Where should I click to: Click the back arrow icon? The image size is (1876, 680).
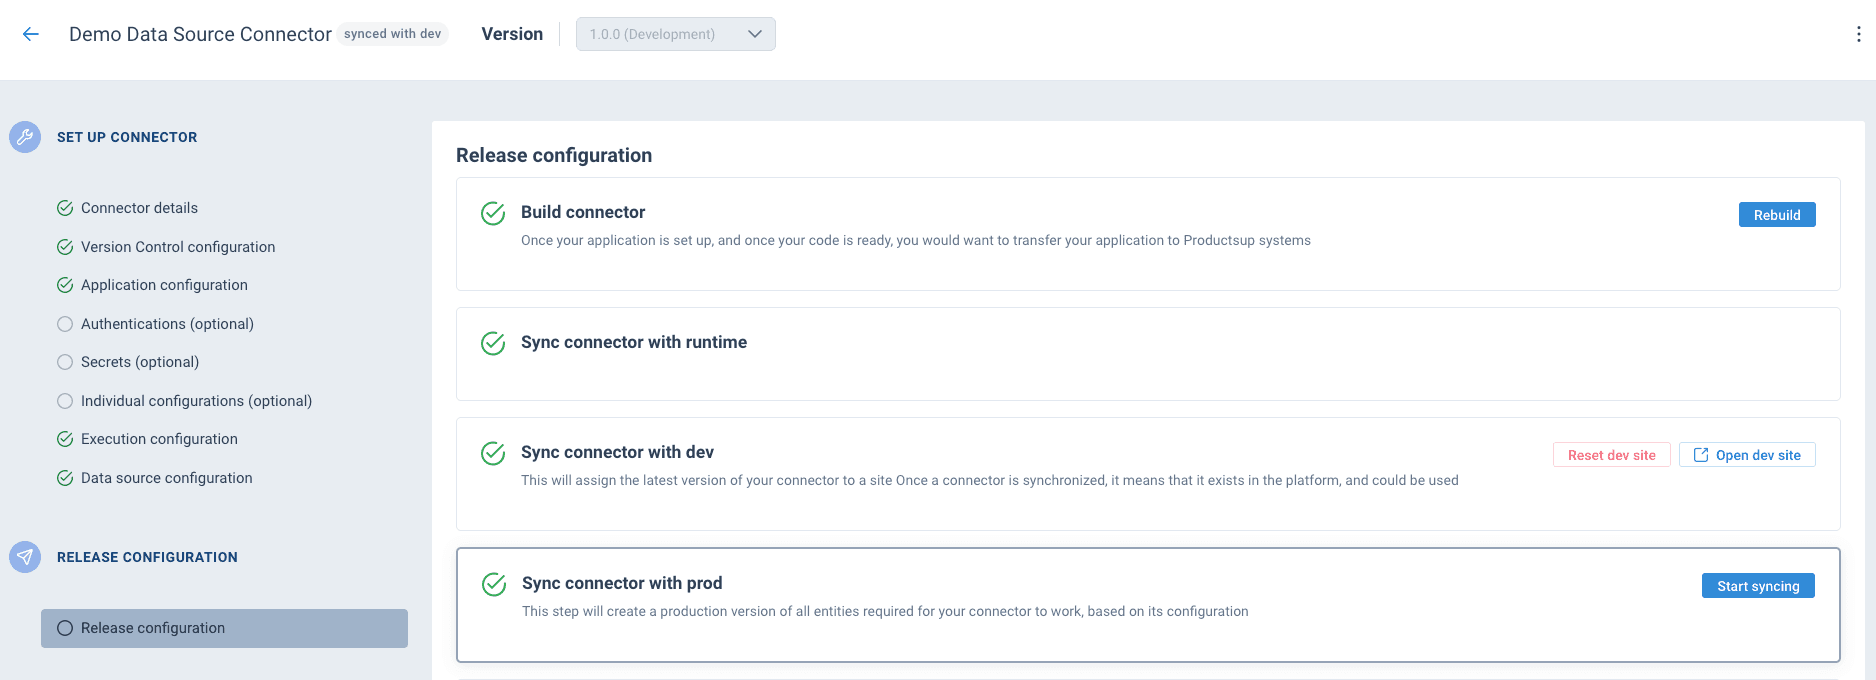coord(31,34)
